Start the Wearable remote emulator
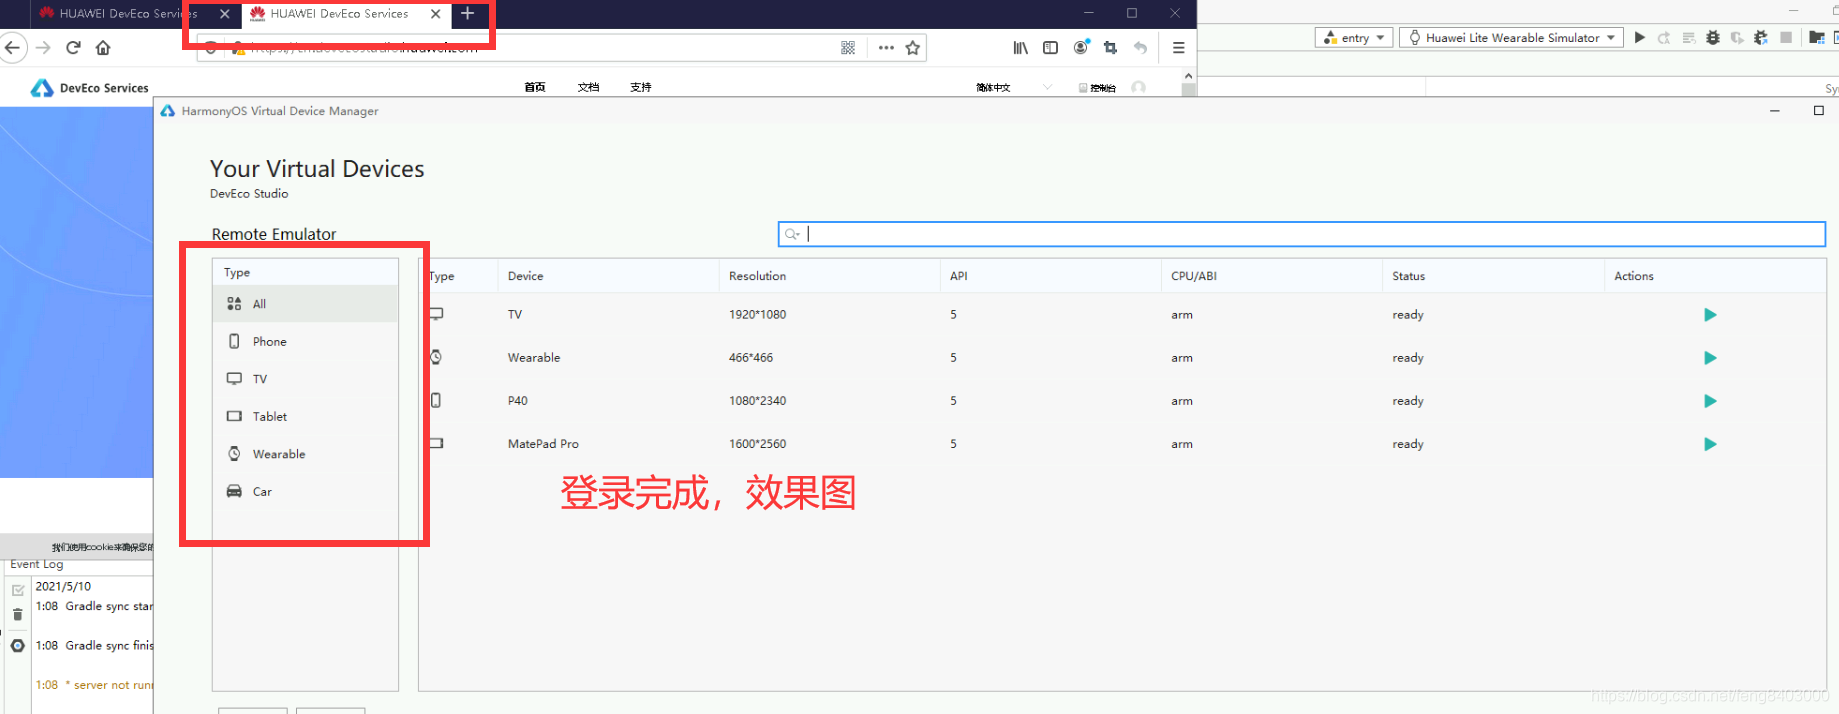The width and height of the screenshot is (1839, 714). [x=1710, y=358]
